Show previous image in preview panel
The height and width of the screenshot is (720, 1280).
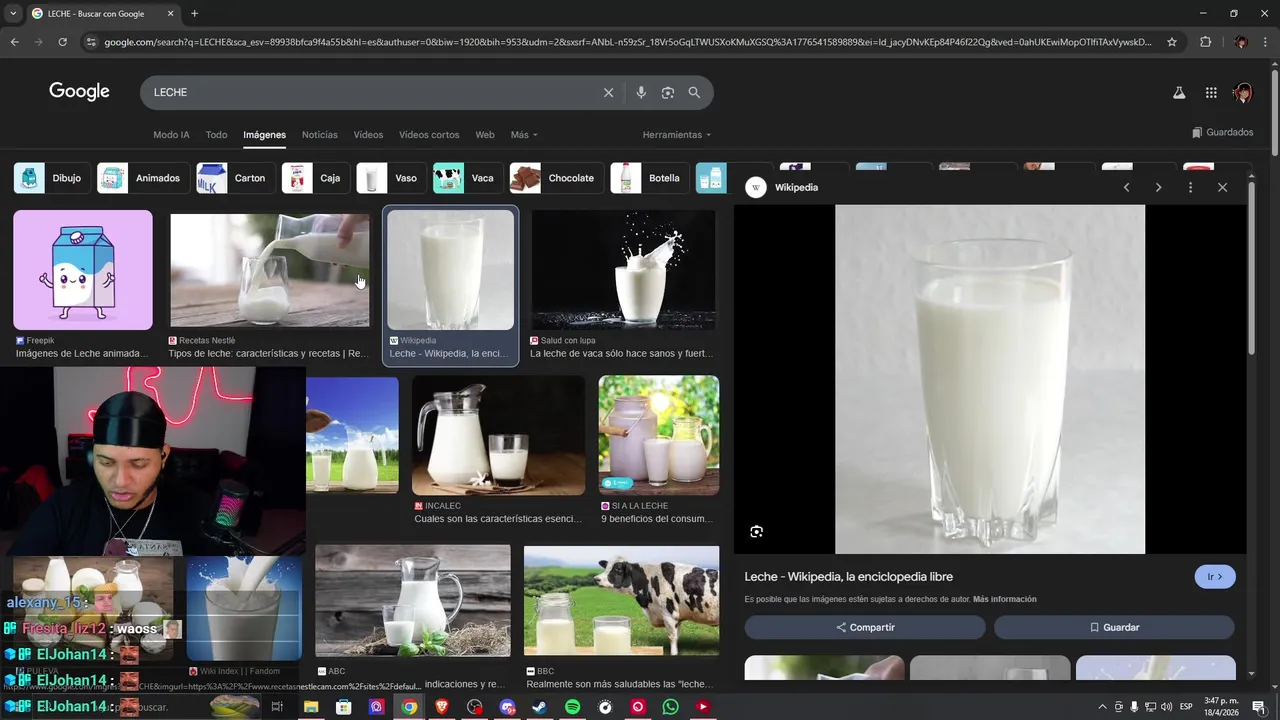(1126, 187)
